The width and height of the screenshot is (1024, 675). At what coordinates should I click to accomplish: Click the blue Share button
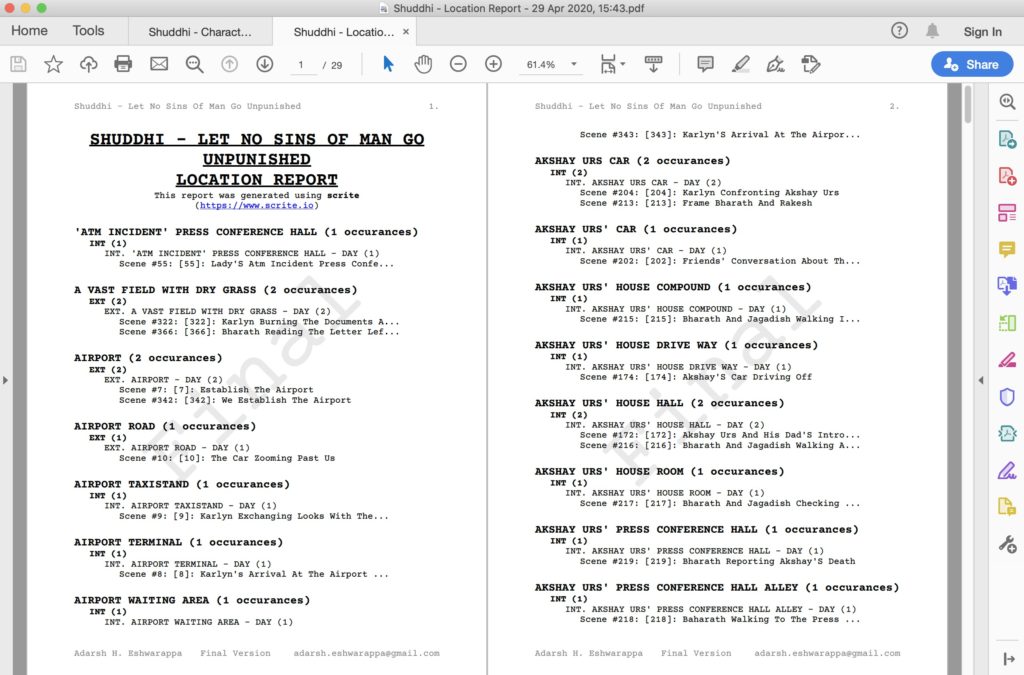click(972, 64)
